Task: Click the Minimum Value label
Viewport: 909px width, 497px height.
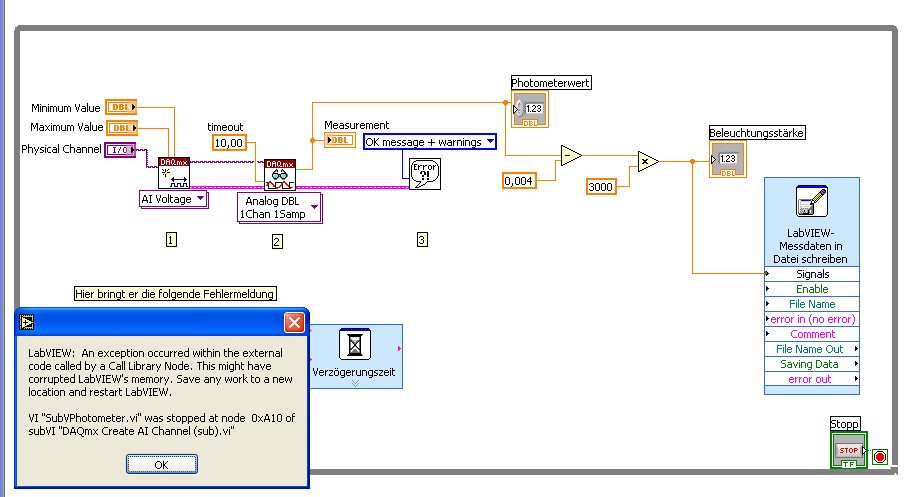Action: [x=66, y=108]
